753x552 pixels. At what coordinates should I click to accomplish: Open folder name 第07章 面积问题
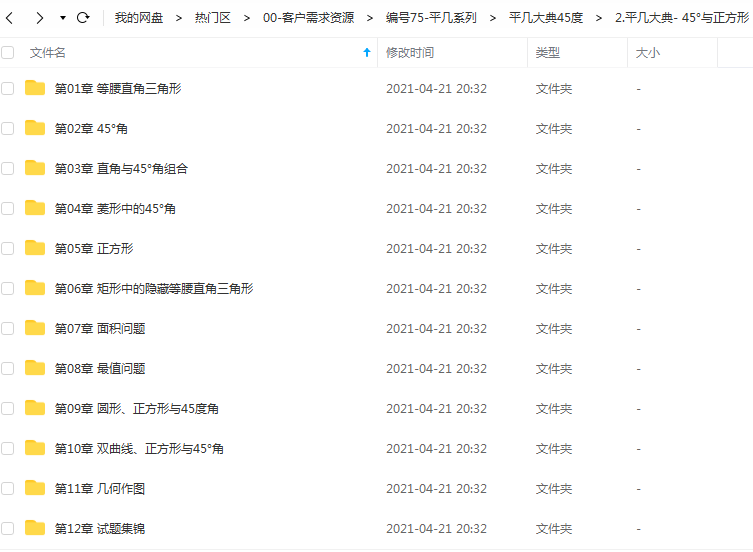[x=100, y=329]
